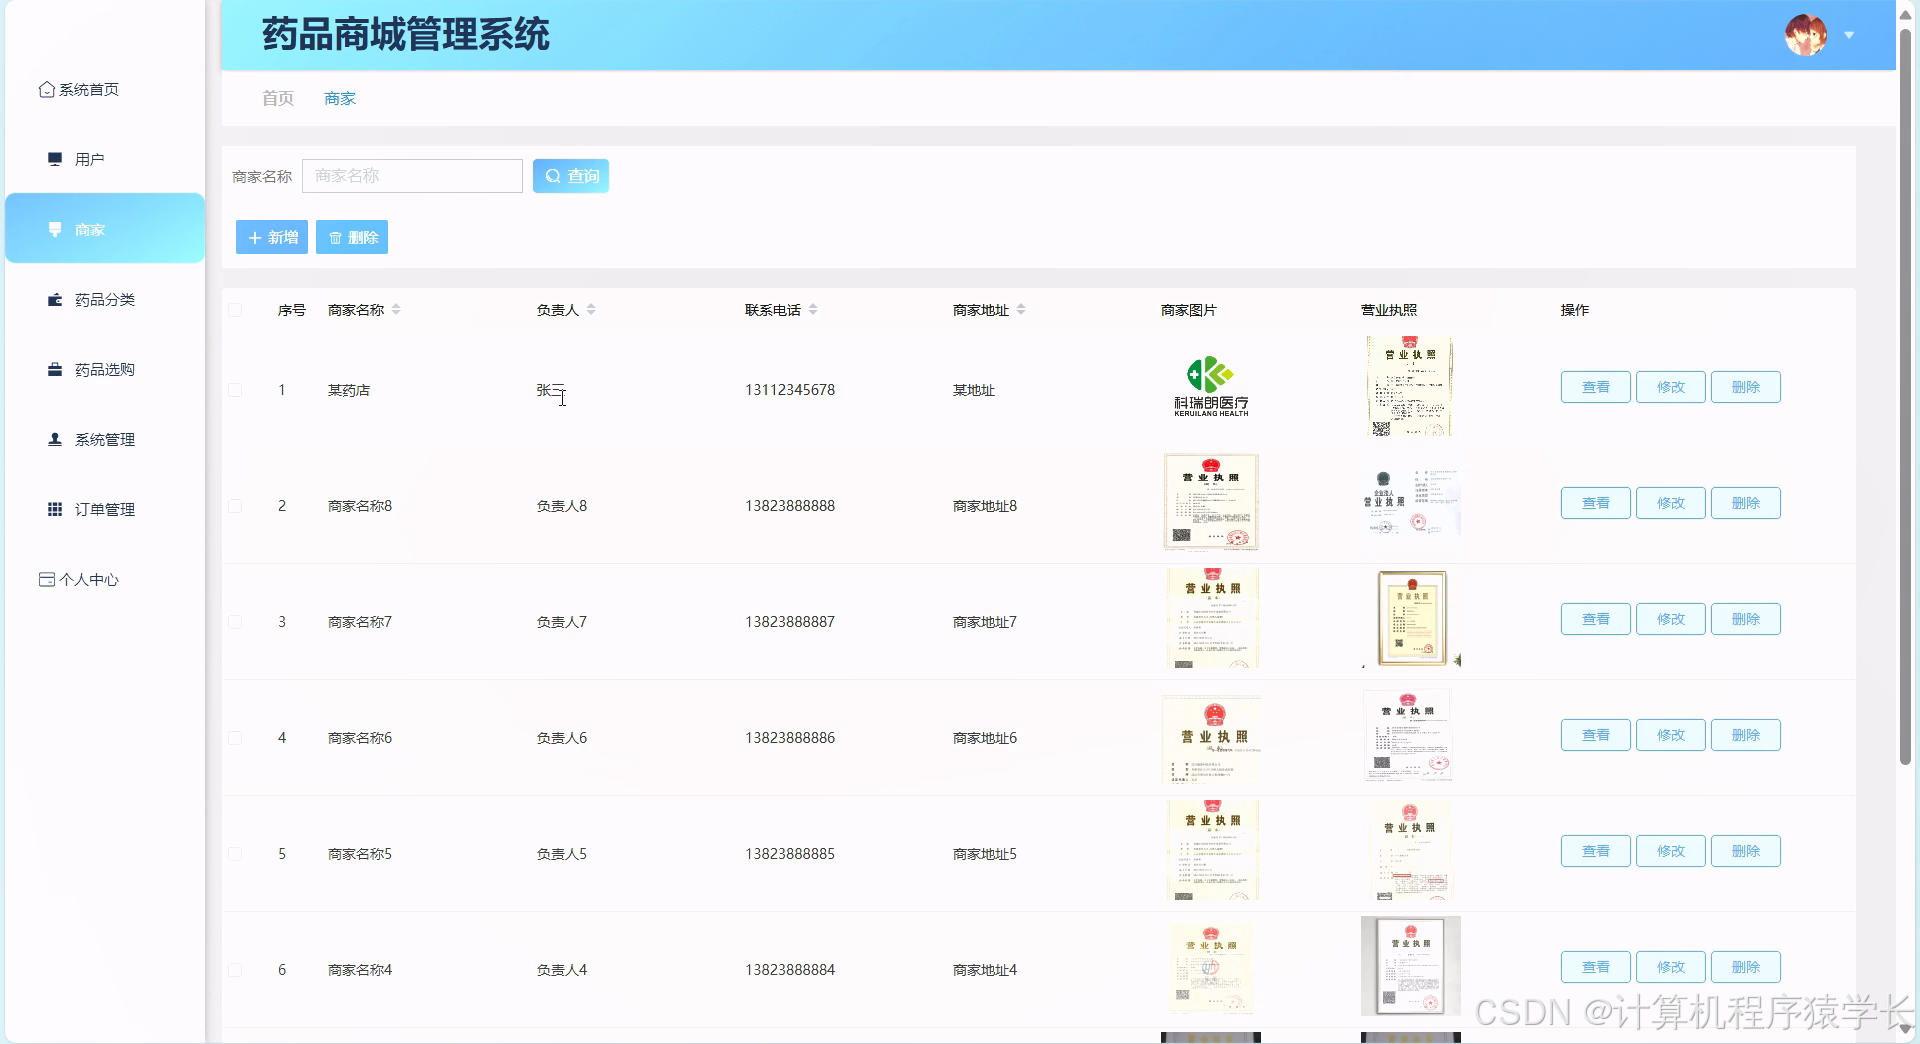Viewport: 1920px width, 1044px height.
Task: Switch to the 首页 breadcrumb tab
Action: pos(277,98)
